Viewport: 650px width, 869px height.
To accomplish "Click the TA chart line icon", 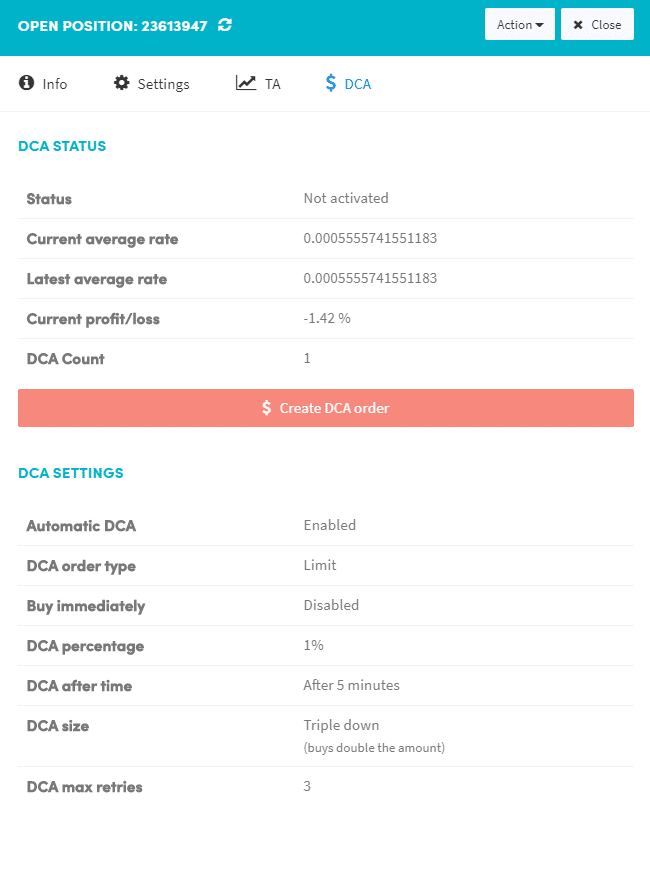I will (245, 83).
